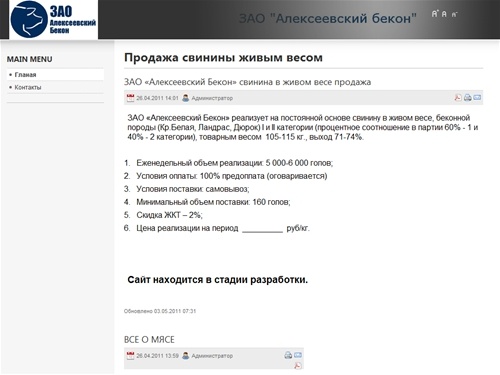This screenshot has height=375, width=500.
Task: Open Контакты menu item
Action: [x=55, y=87]
